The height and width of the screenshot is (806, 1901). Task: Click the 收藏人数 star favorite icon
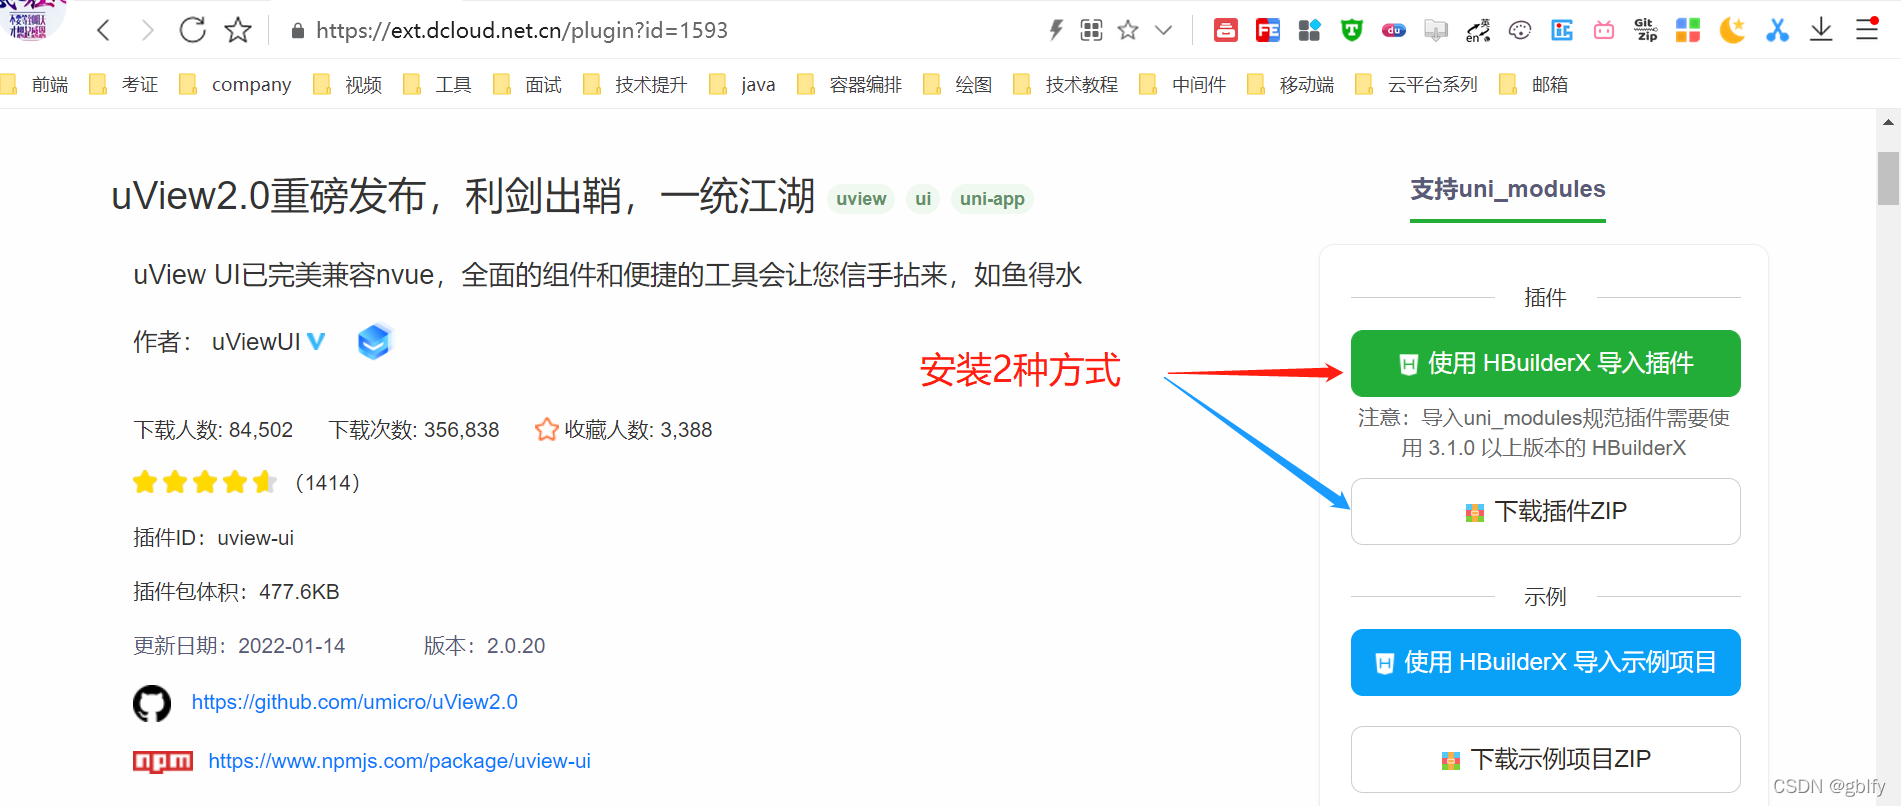pyautogui.click(x=547, y=429)
